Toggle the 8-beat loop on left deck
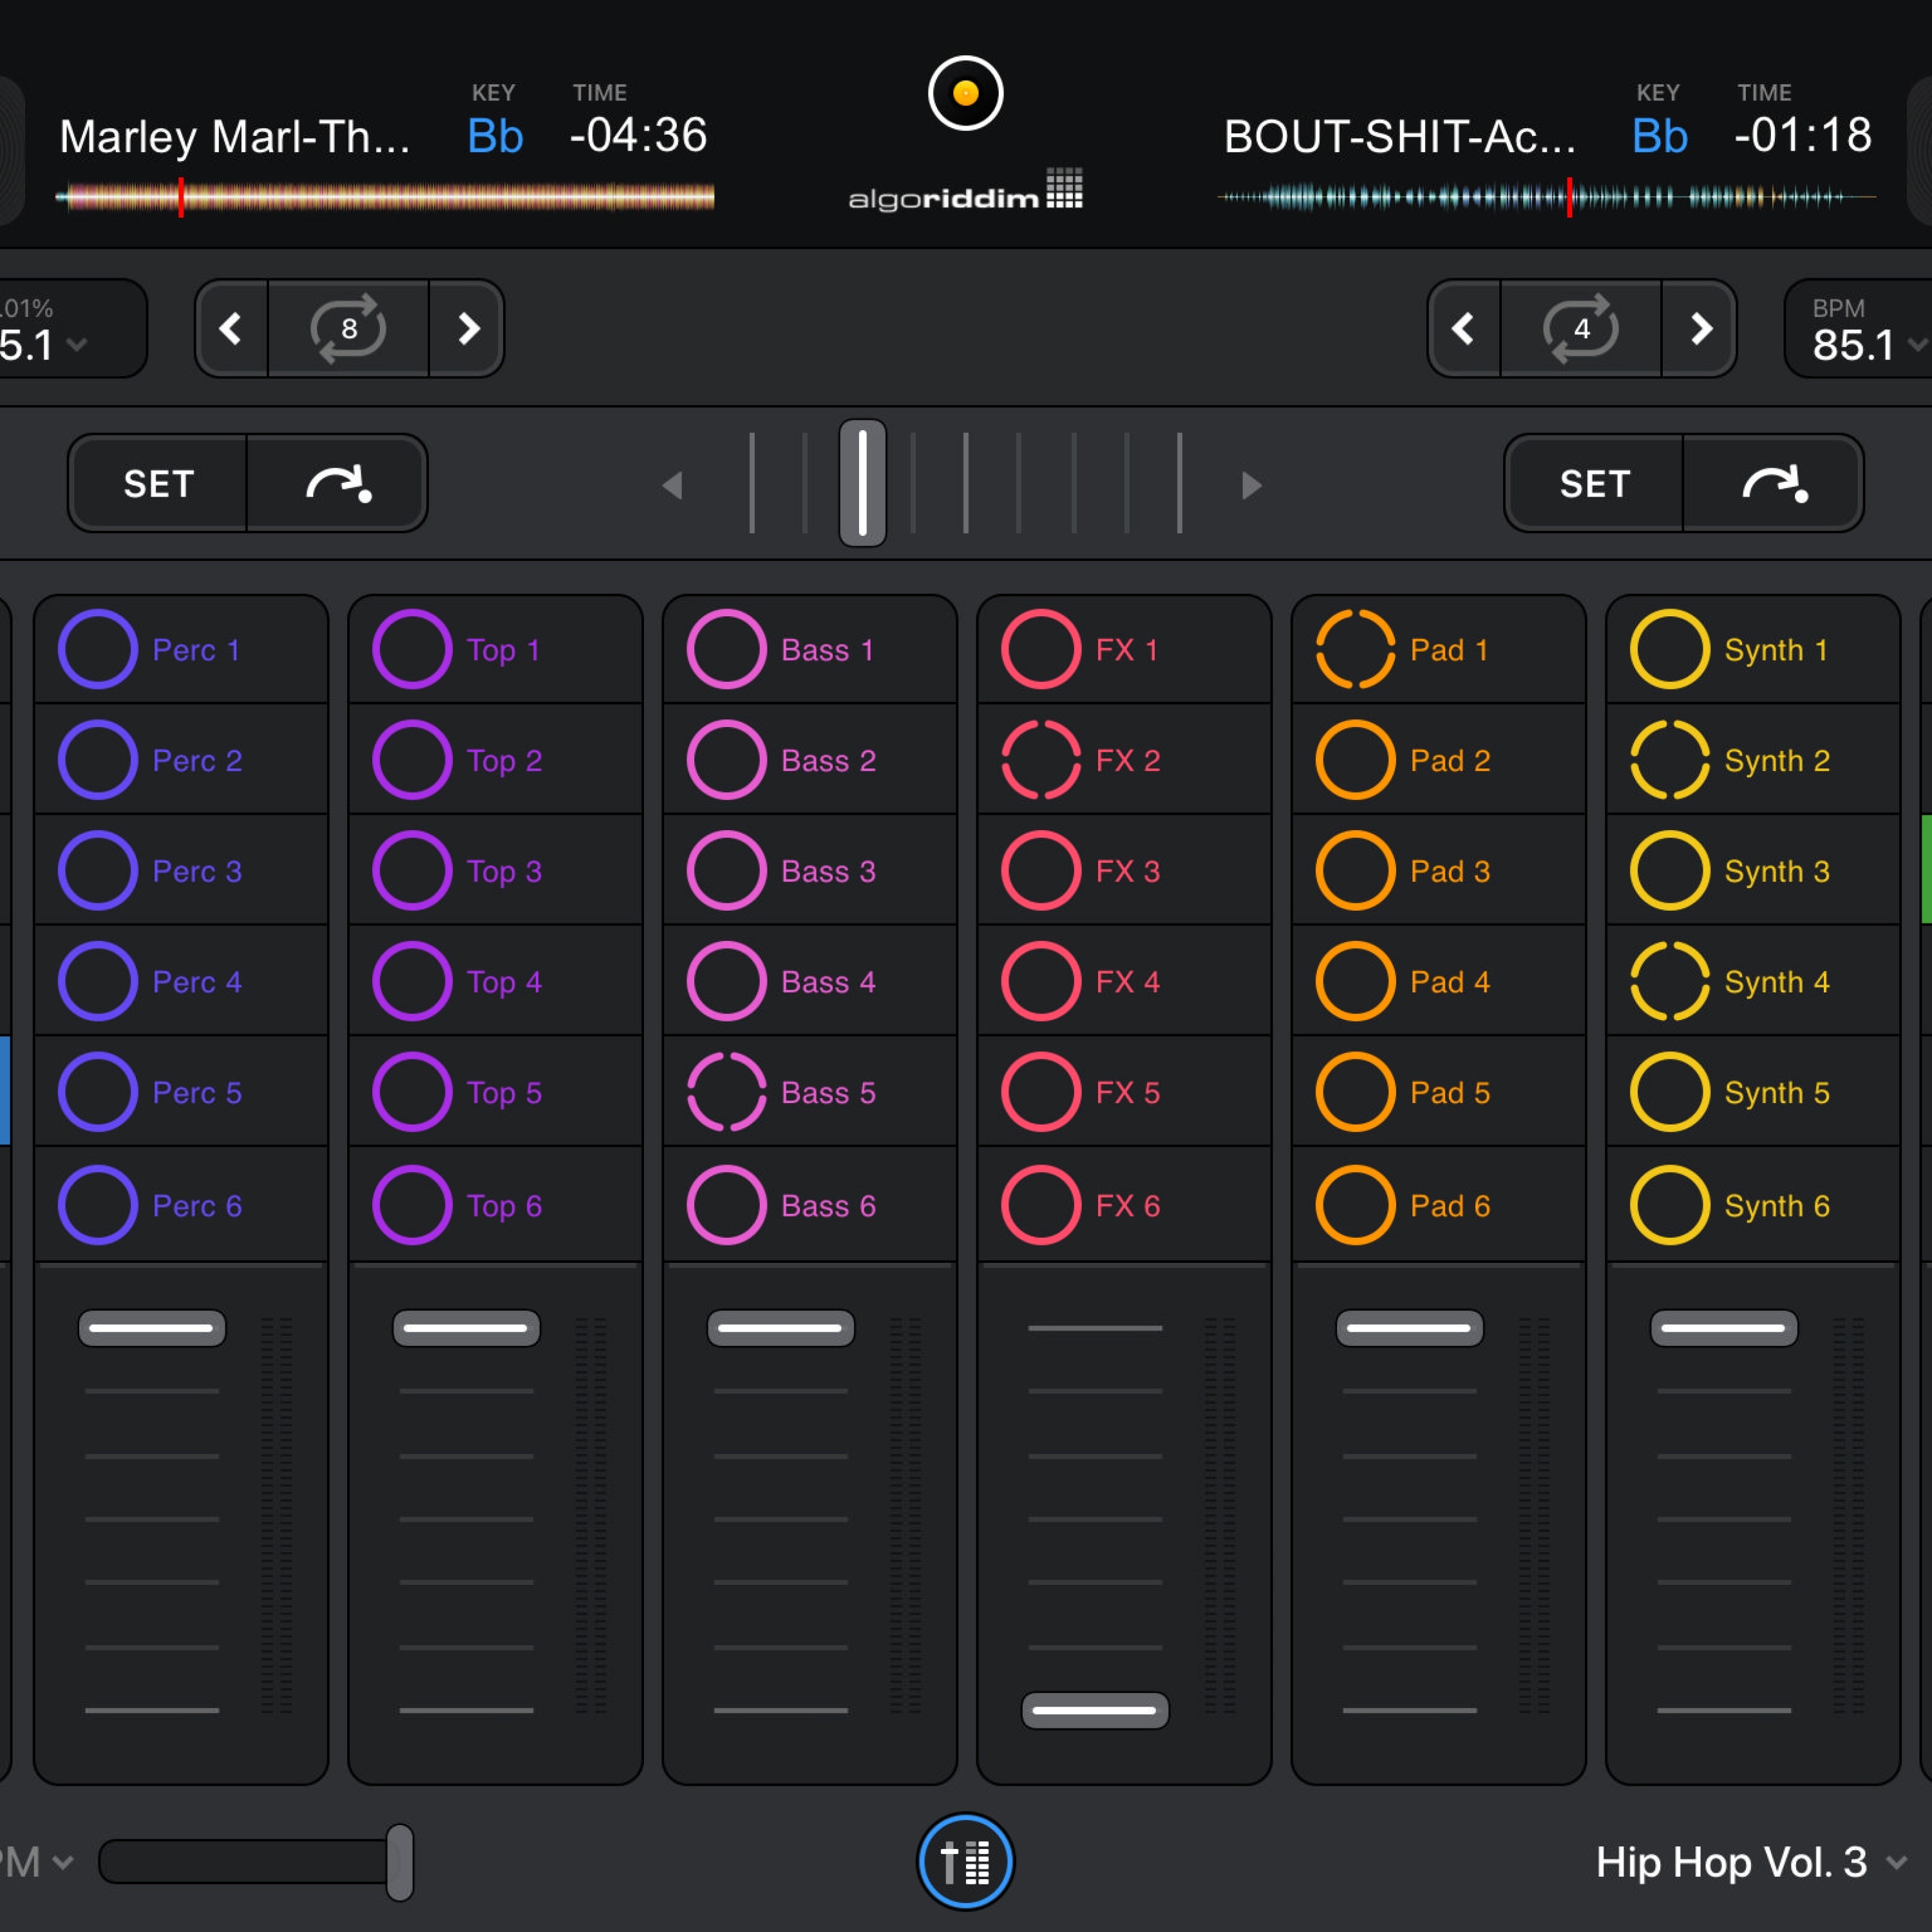Viewport: 1932px width, 1932px height. tap(348, 328)
